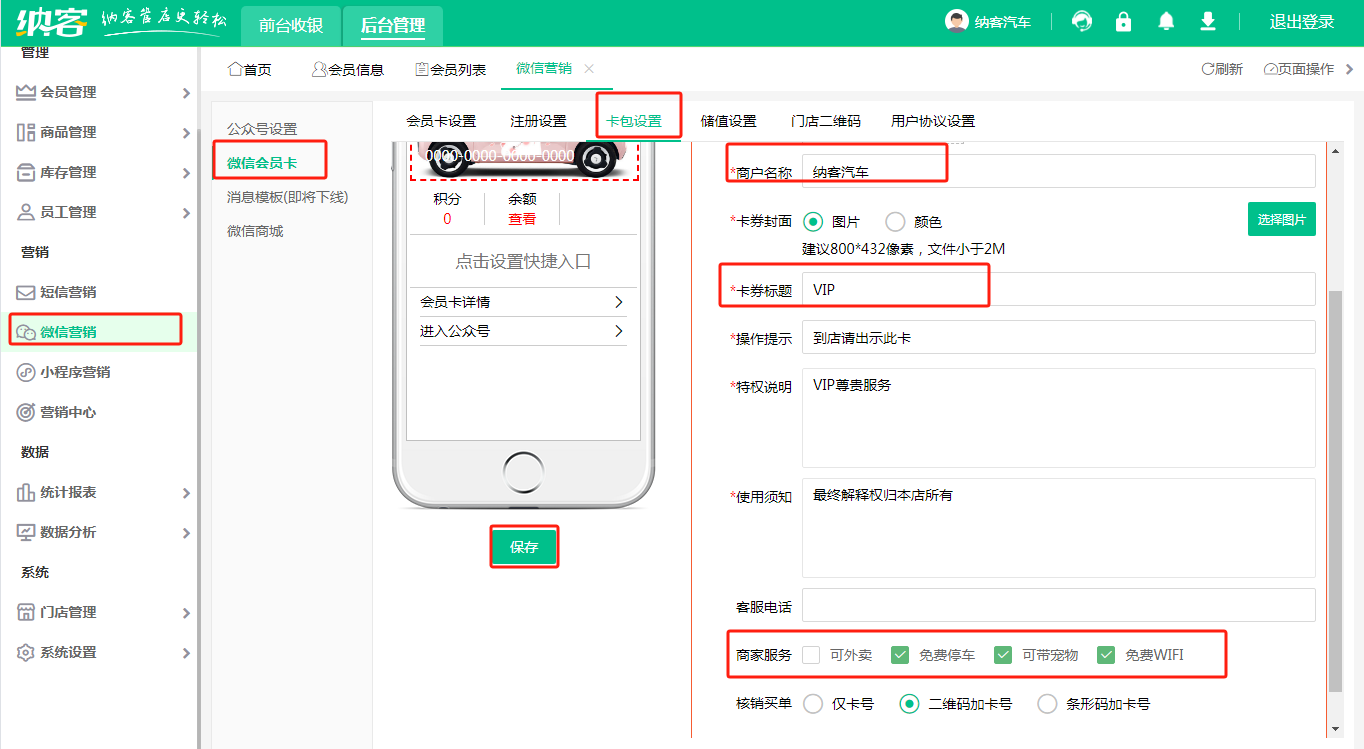
Task: Click the download arrow icon in header
Action: [x=1208, y=21]
